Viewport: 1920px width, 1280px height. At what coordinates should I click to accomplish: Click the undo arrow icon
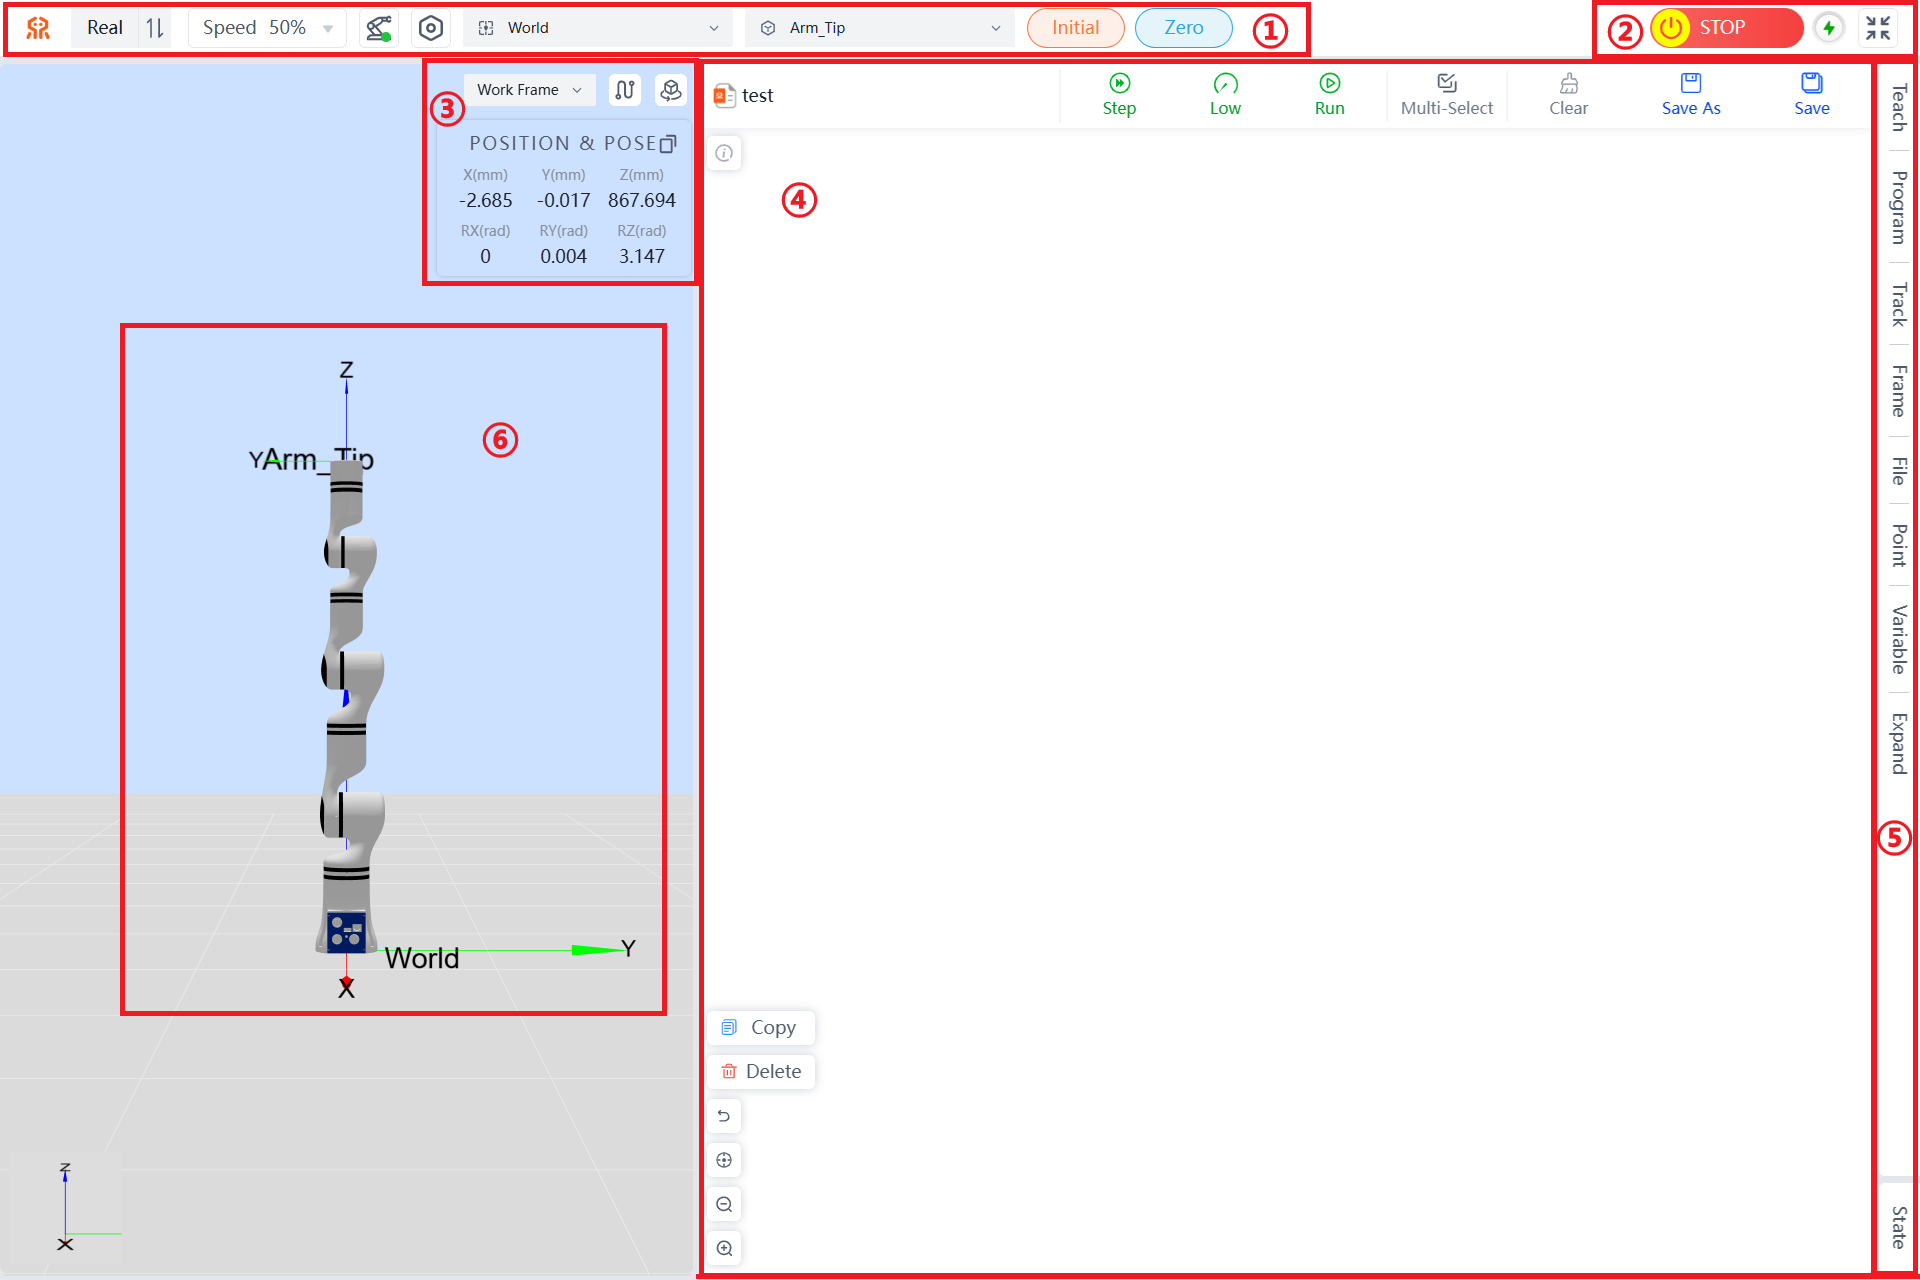click(724, 1116)
